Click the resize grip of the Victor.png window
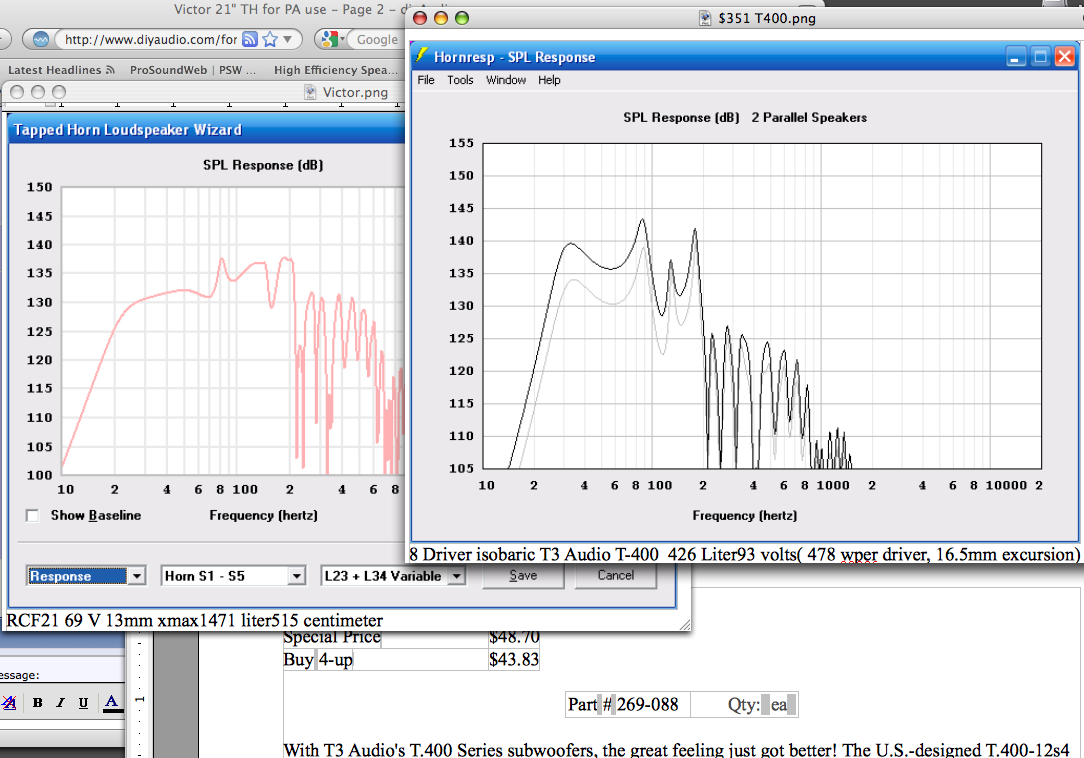Screen dimensions: 1084x758 click(x=684, y=625)
